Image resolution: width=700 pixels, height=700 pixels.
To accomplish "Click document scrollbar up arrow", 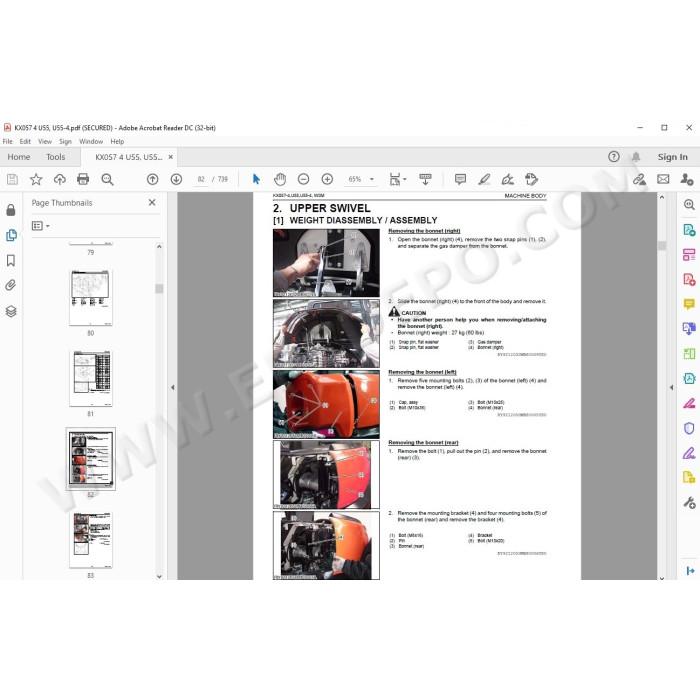I will (662, 197).
